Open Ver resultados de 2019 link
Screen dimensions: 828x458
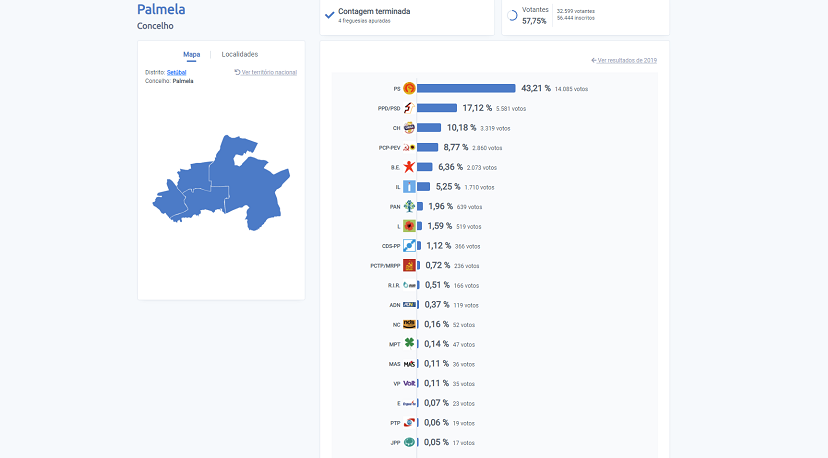(x=624, y=60)
